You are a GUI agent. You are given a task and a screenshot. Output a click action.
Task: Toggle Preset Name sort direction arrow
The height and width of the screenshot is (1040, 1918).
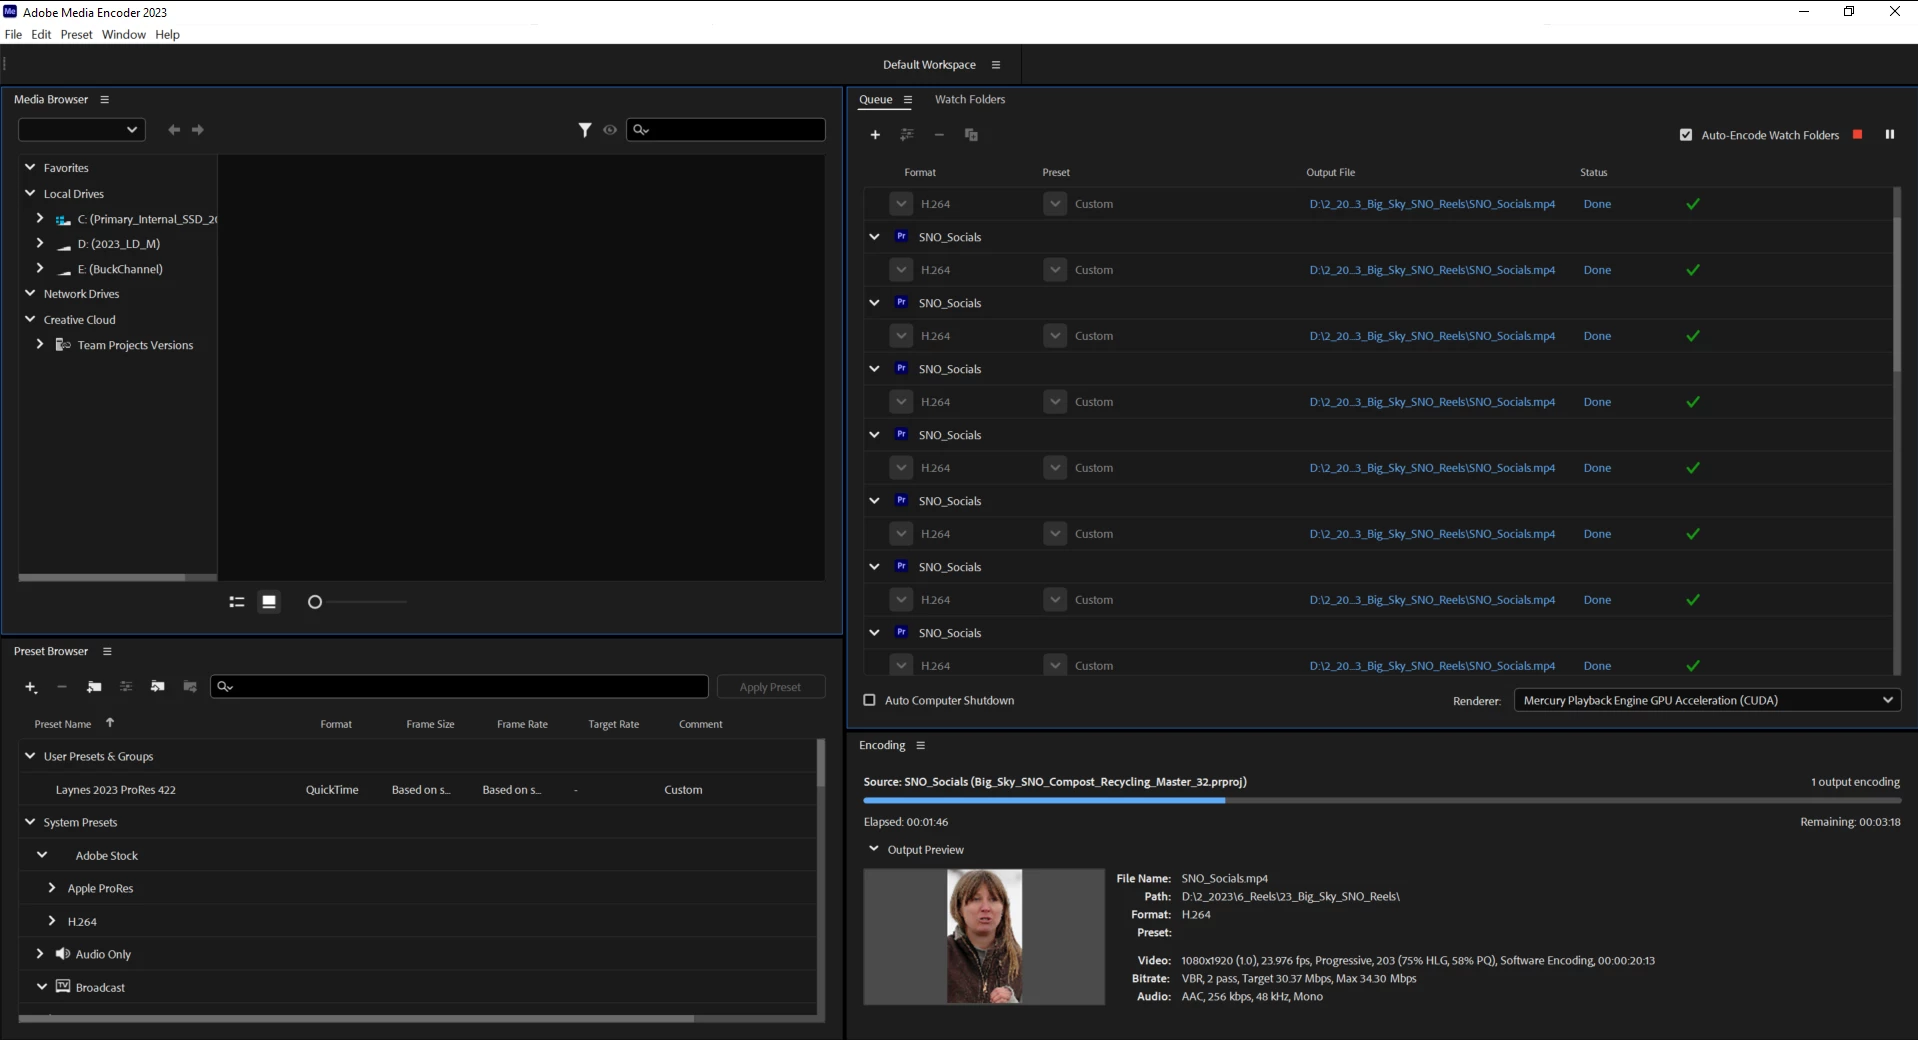pos(110,723)
